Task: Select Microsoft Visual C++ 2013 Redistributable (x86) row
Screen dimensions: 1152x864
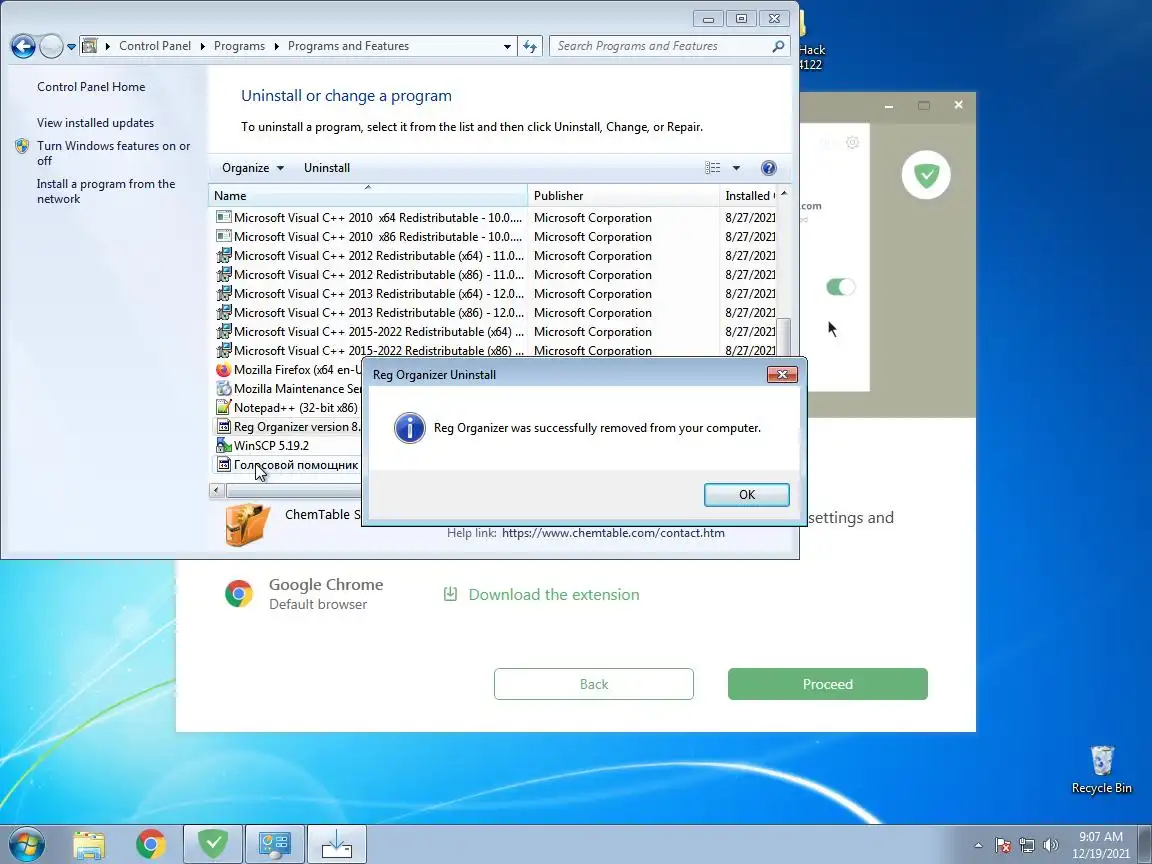Action: coord(496,313)
